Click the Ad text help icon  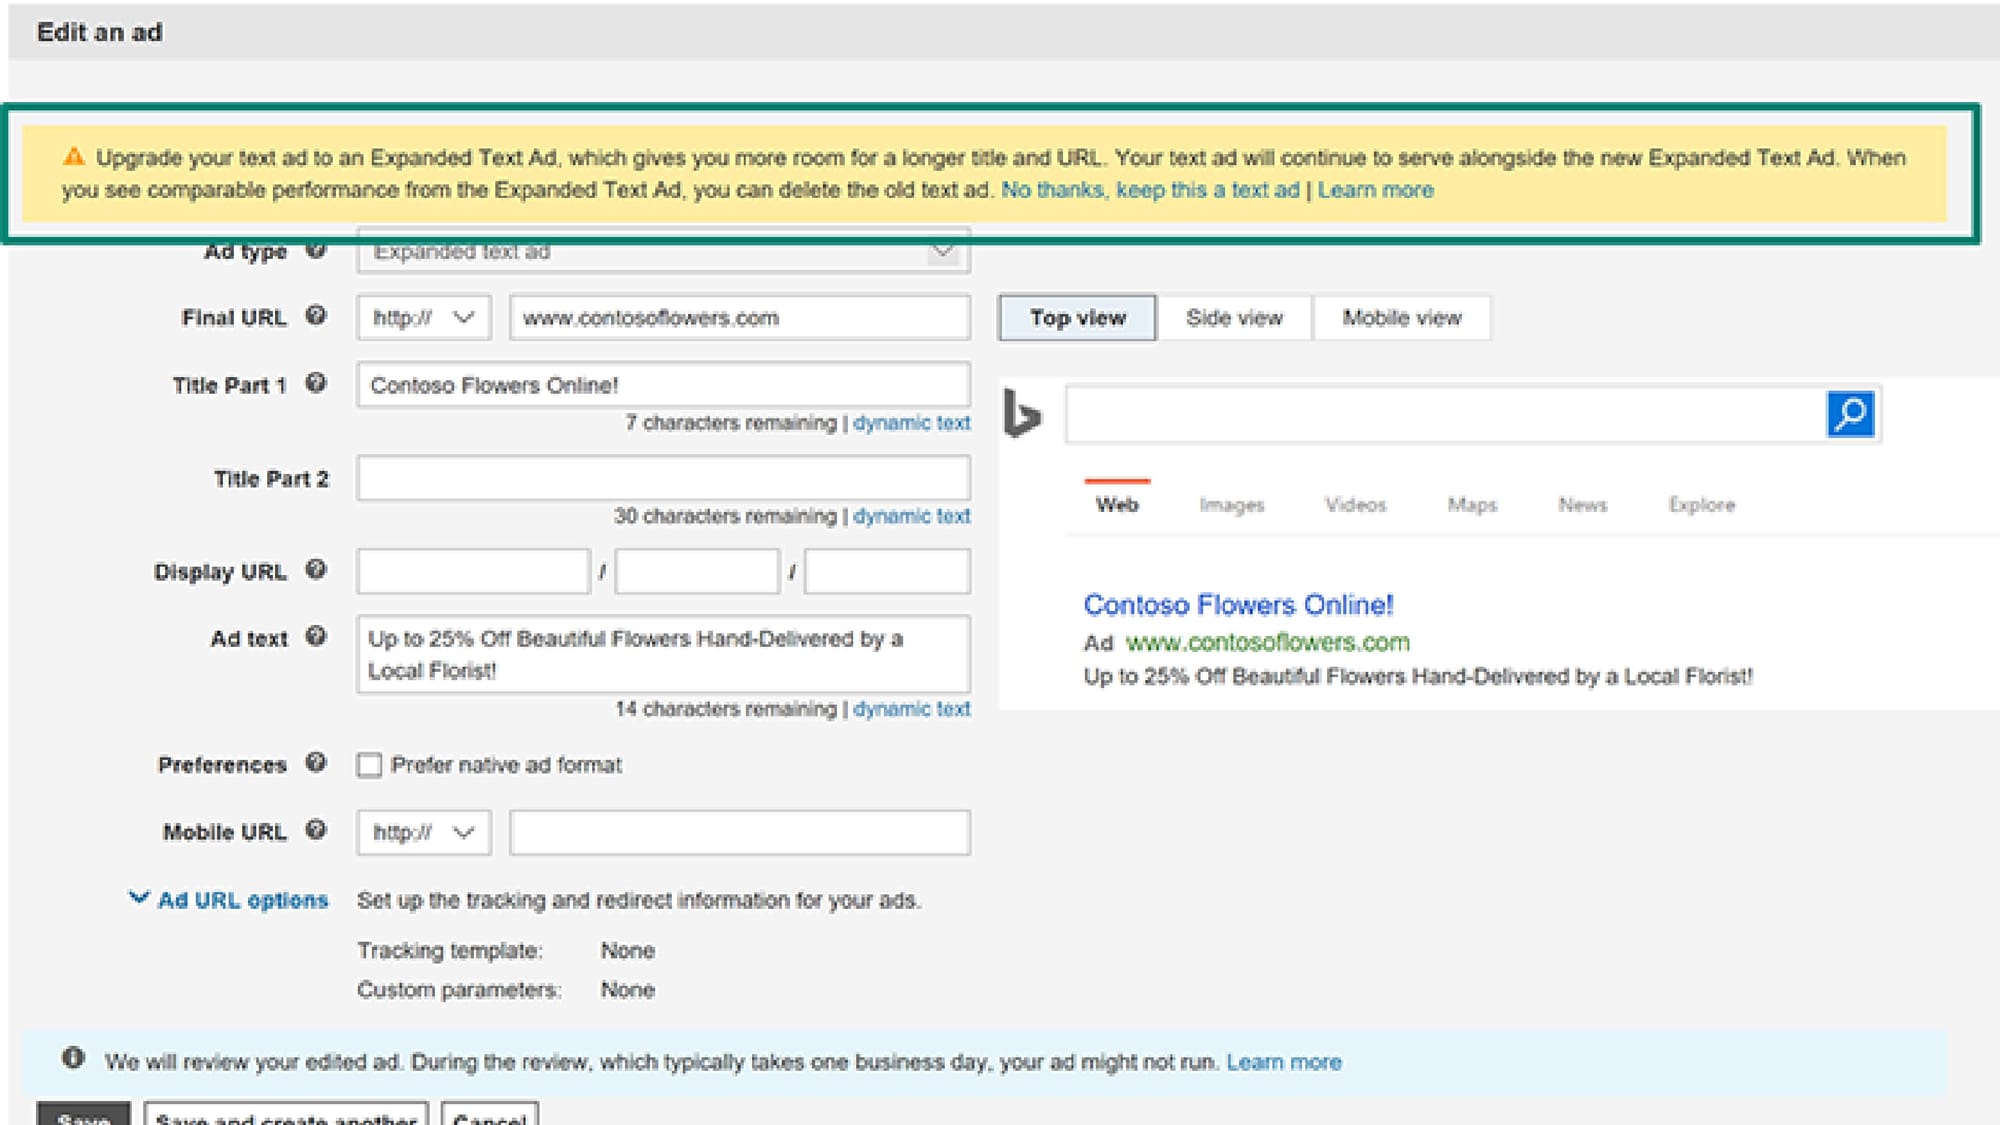coord(316,636)
